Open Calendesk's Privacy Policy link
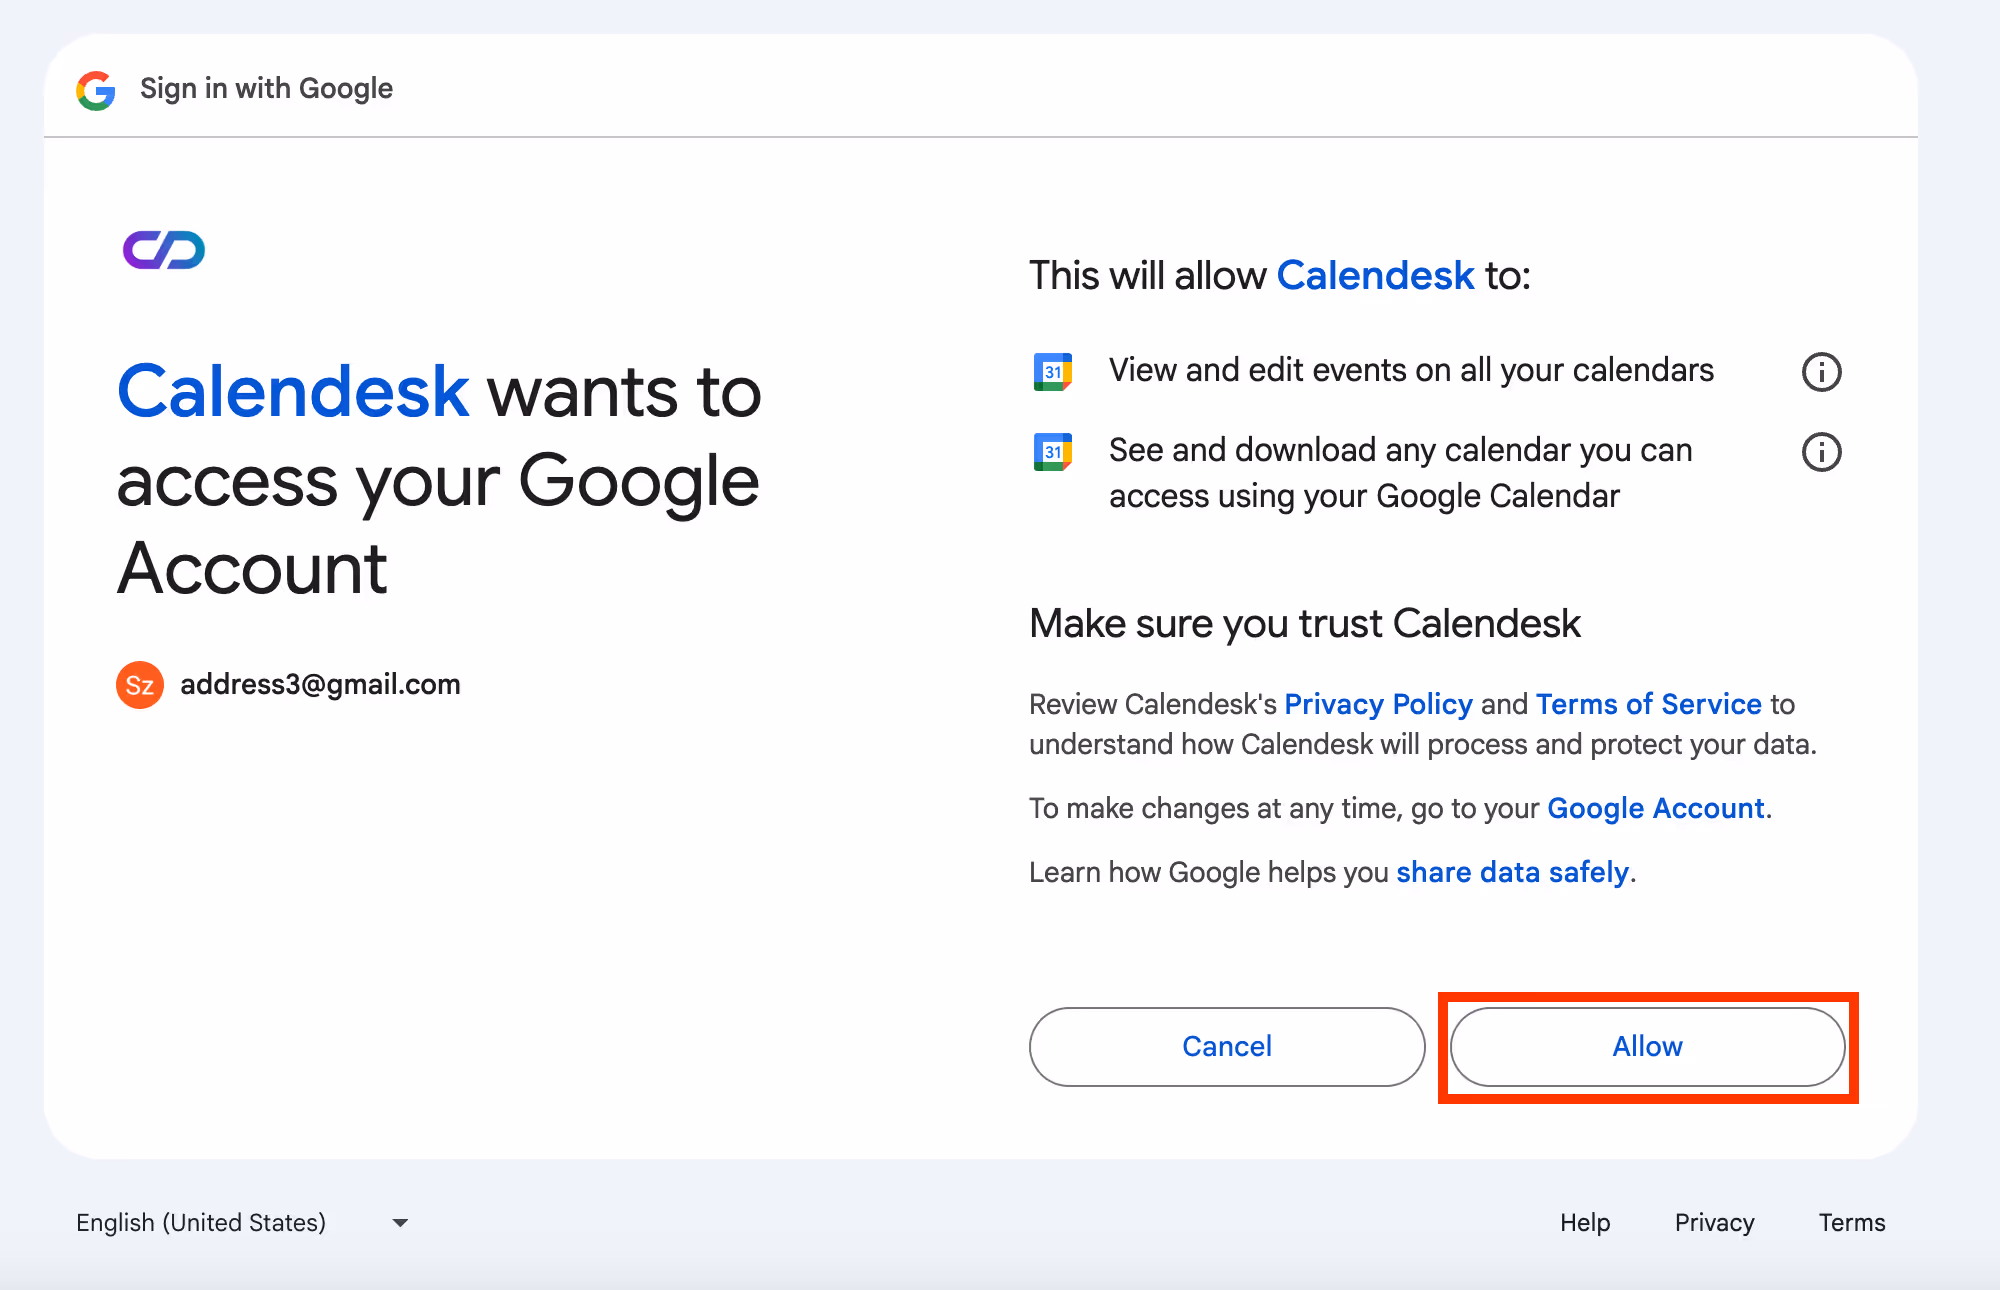This screenshot has width=2000, height=1290. (x=1378, y=704)
